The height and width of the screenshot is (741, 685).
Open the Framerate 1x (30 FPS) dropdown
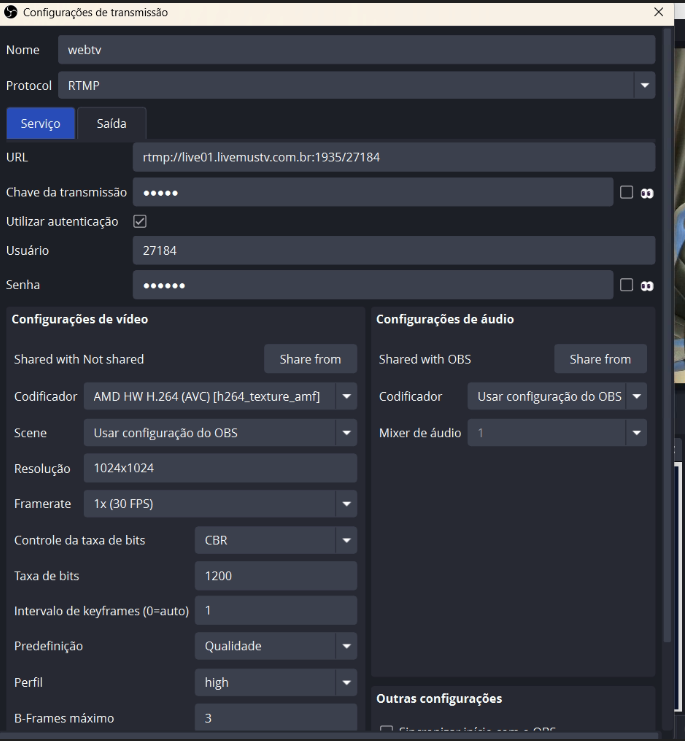coord(220,505)
